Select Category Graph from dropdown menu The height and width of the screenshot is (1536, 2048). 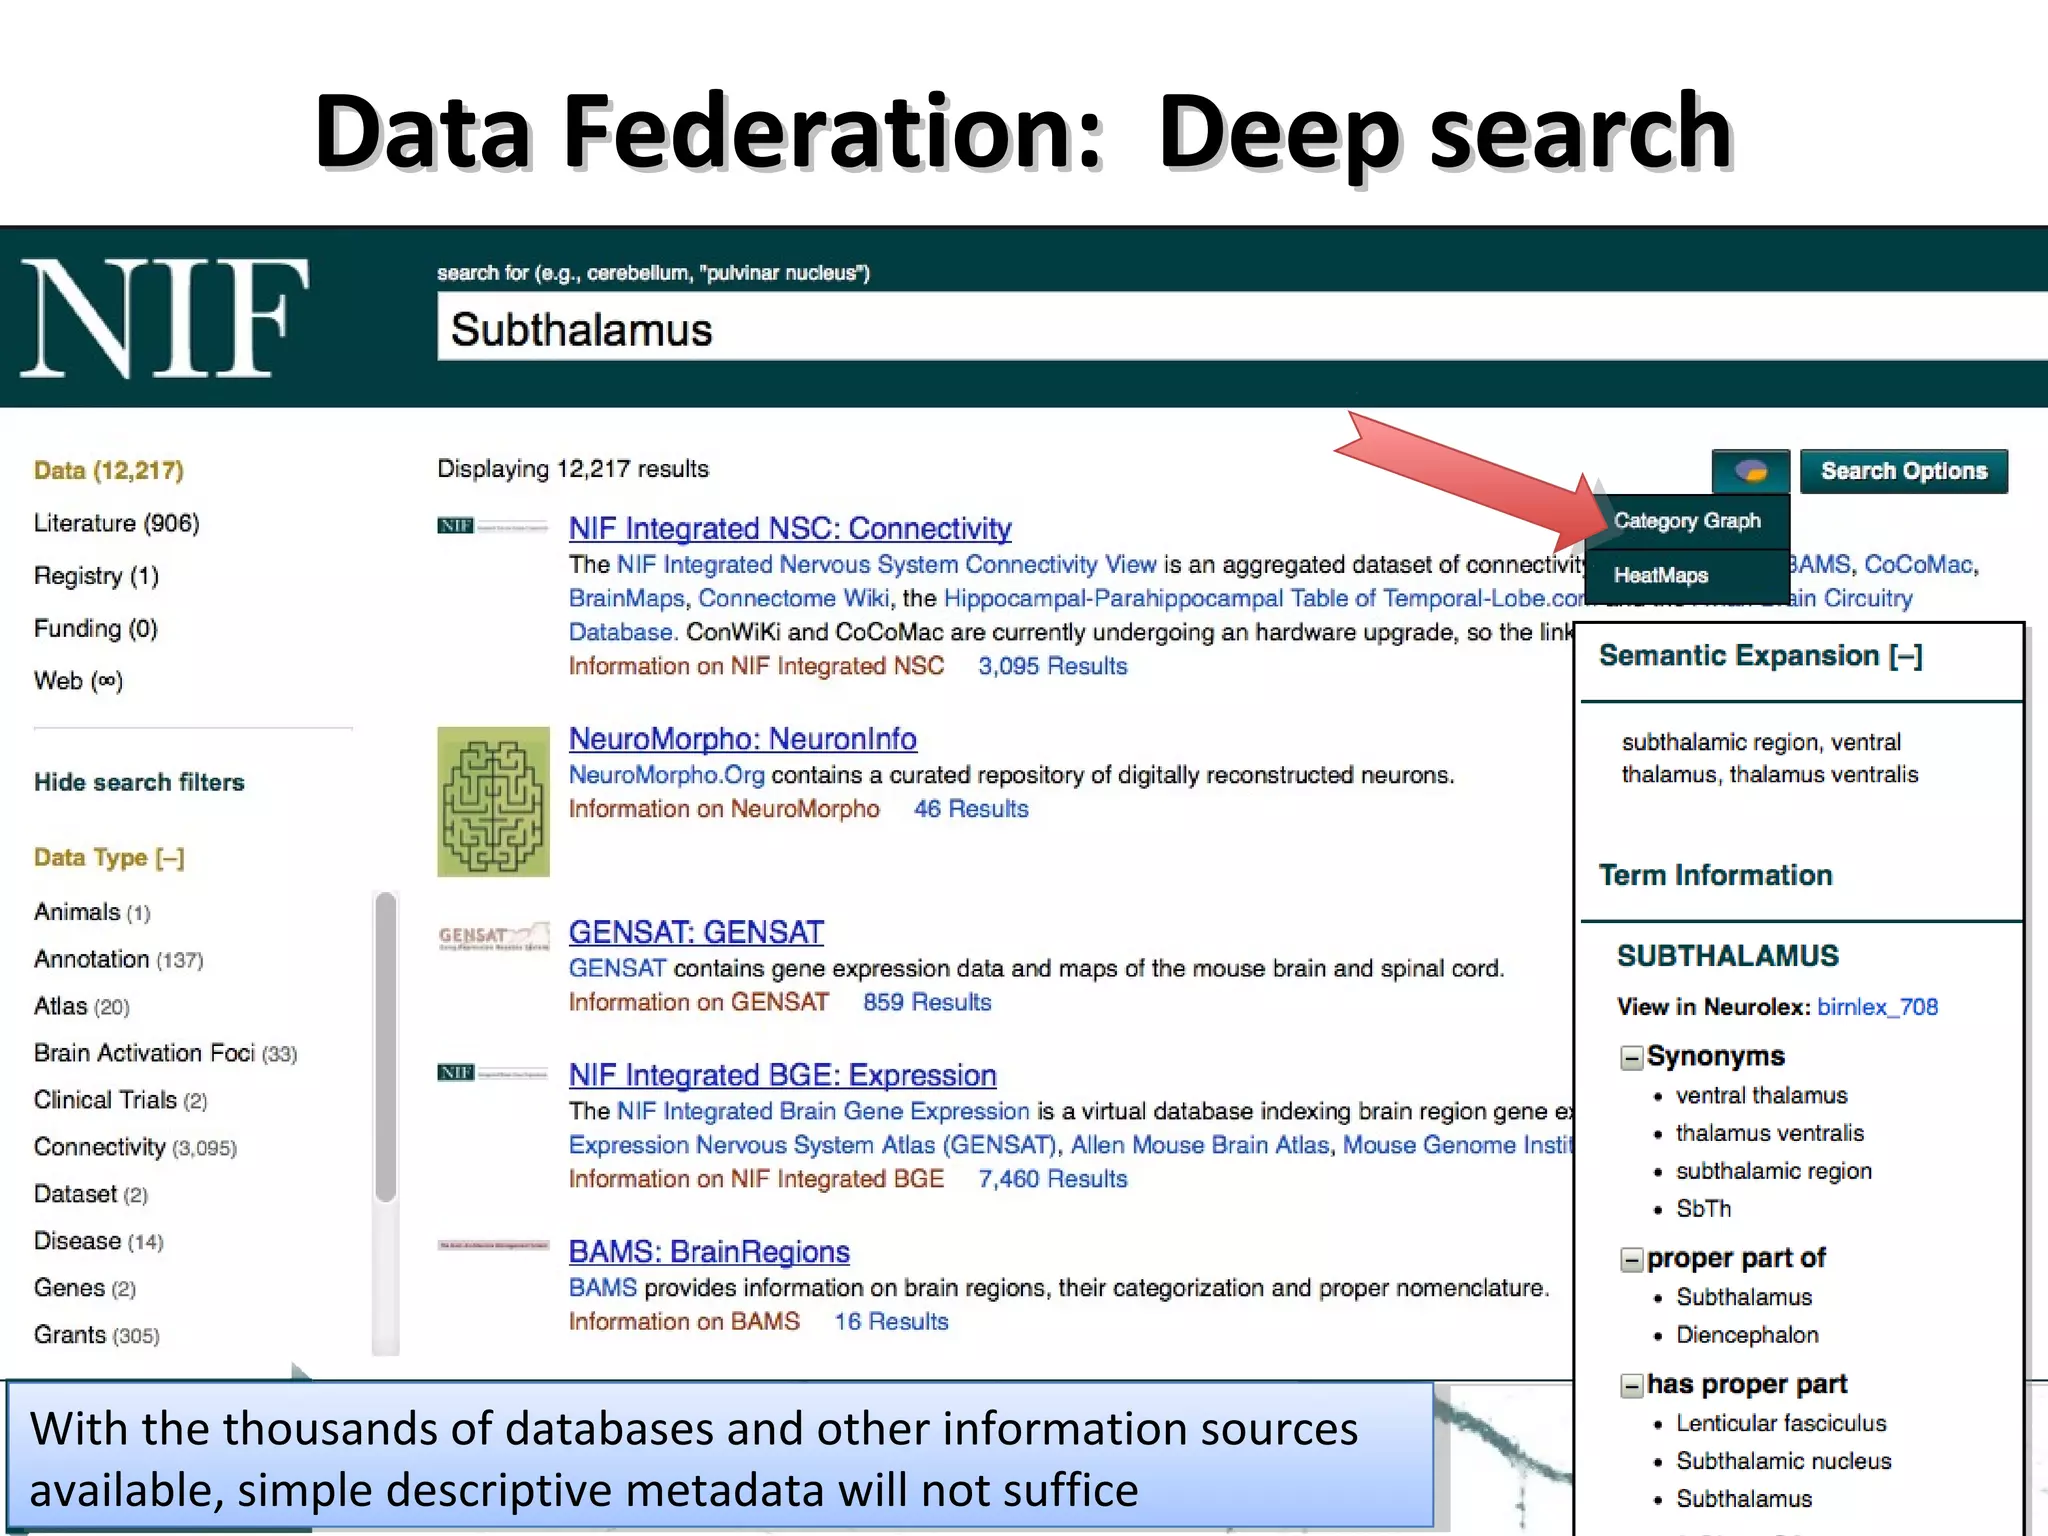click(1687, 521)
